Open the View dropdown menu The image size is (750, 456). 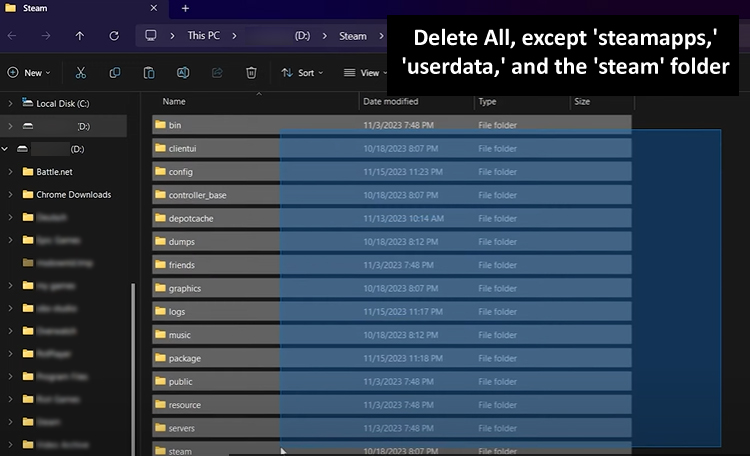[366, 73]
